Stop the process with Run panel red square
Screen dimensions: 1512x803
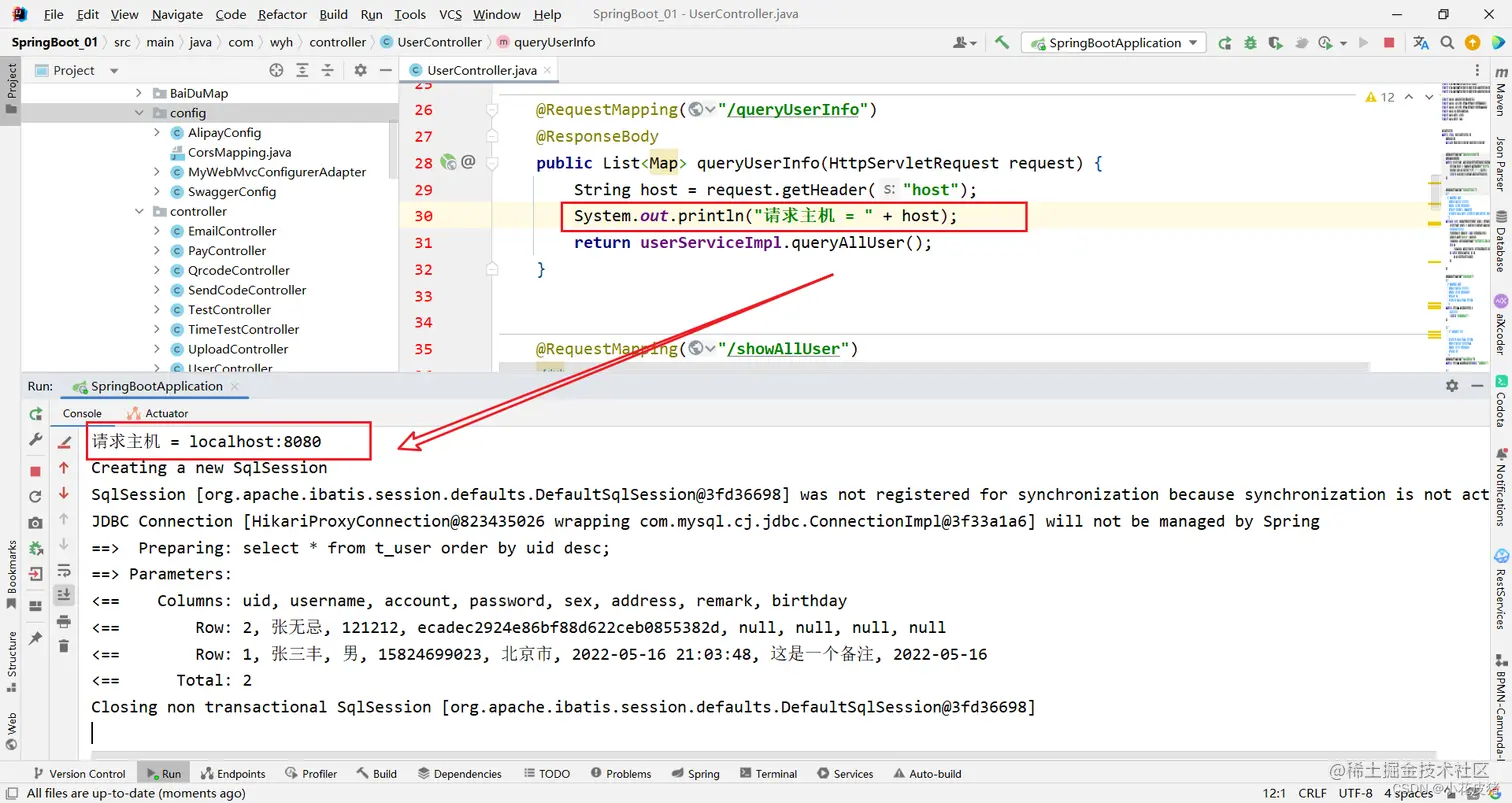click(36, 471)
